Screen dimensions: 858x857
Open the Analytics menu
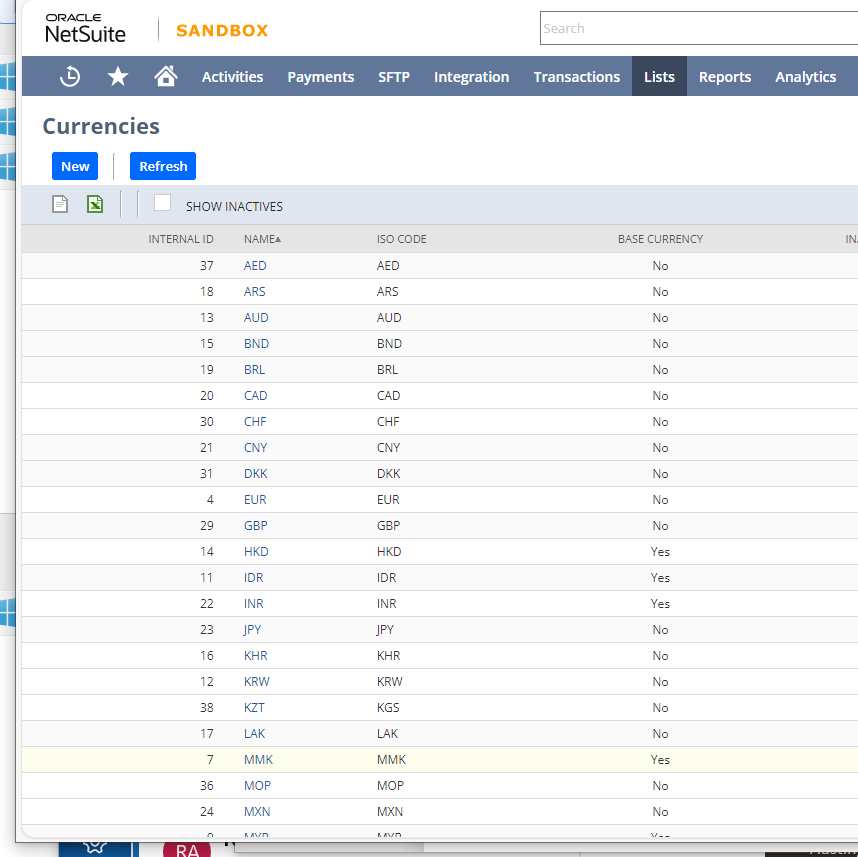(x=805, y=77)
